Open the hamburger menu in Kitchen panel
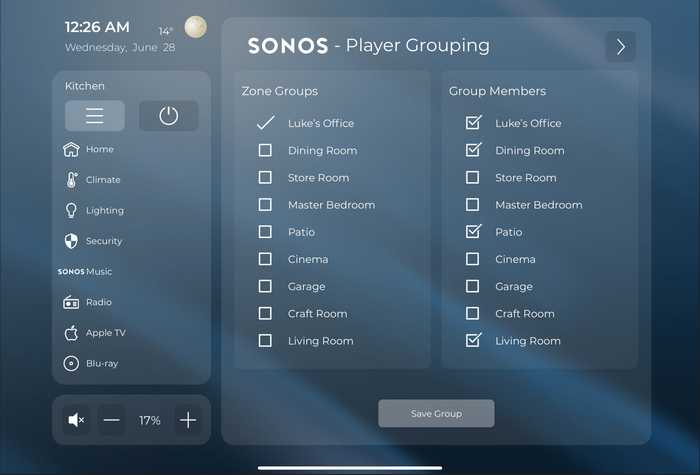Screen dimensions: 700x475 point(95,116)
